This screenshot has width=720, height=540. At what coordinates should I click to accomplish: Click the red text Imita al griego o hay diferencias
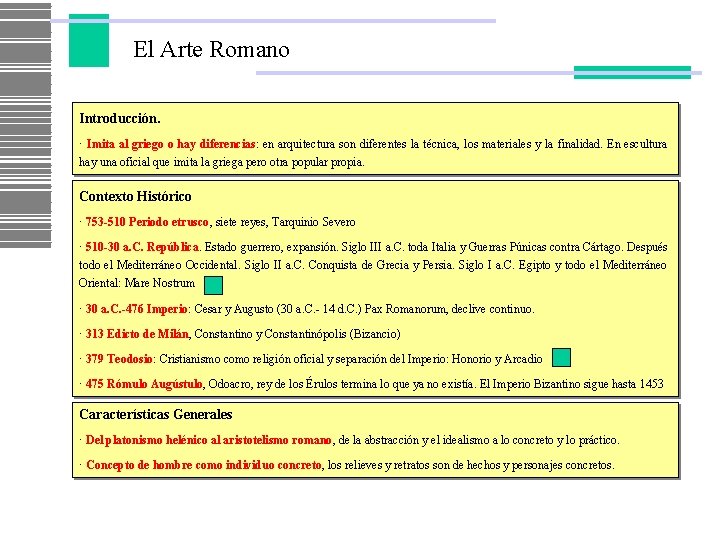tap(171, 144)
